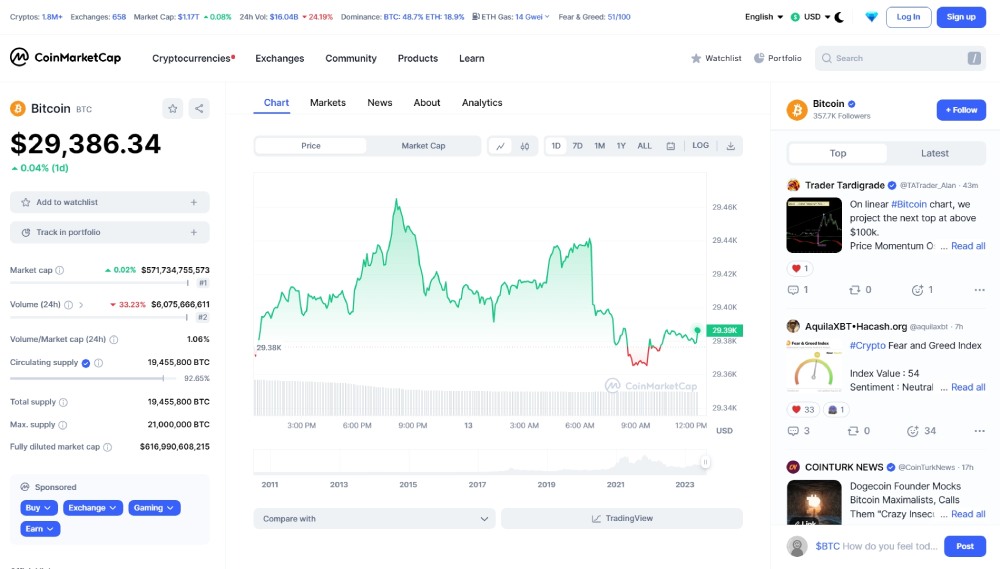This screenshot has width=1000, height=569.
Task: Switch chart to Market Cap view
Action: (x=423, y=146)
